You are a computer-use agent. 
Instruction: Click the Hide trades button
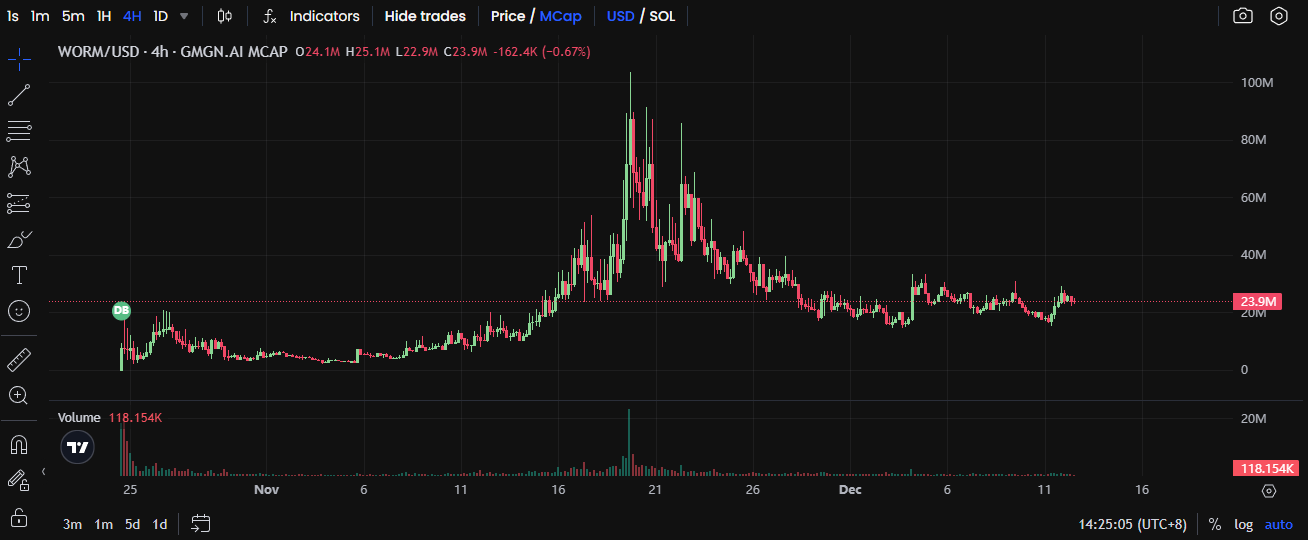click(x=425, y=16)
